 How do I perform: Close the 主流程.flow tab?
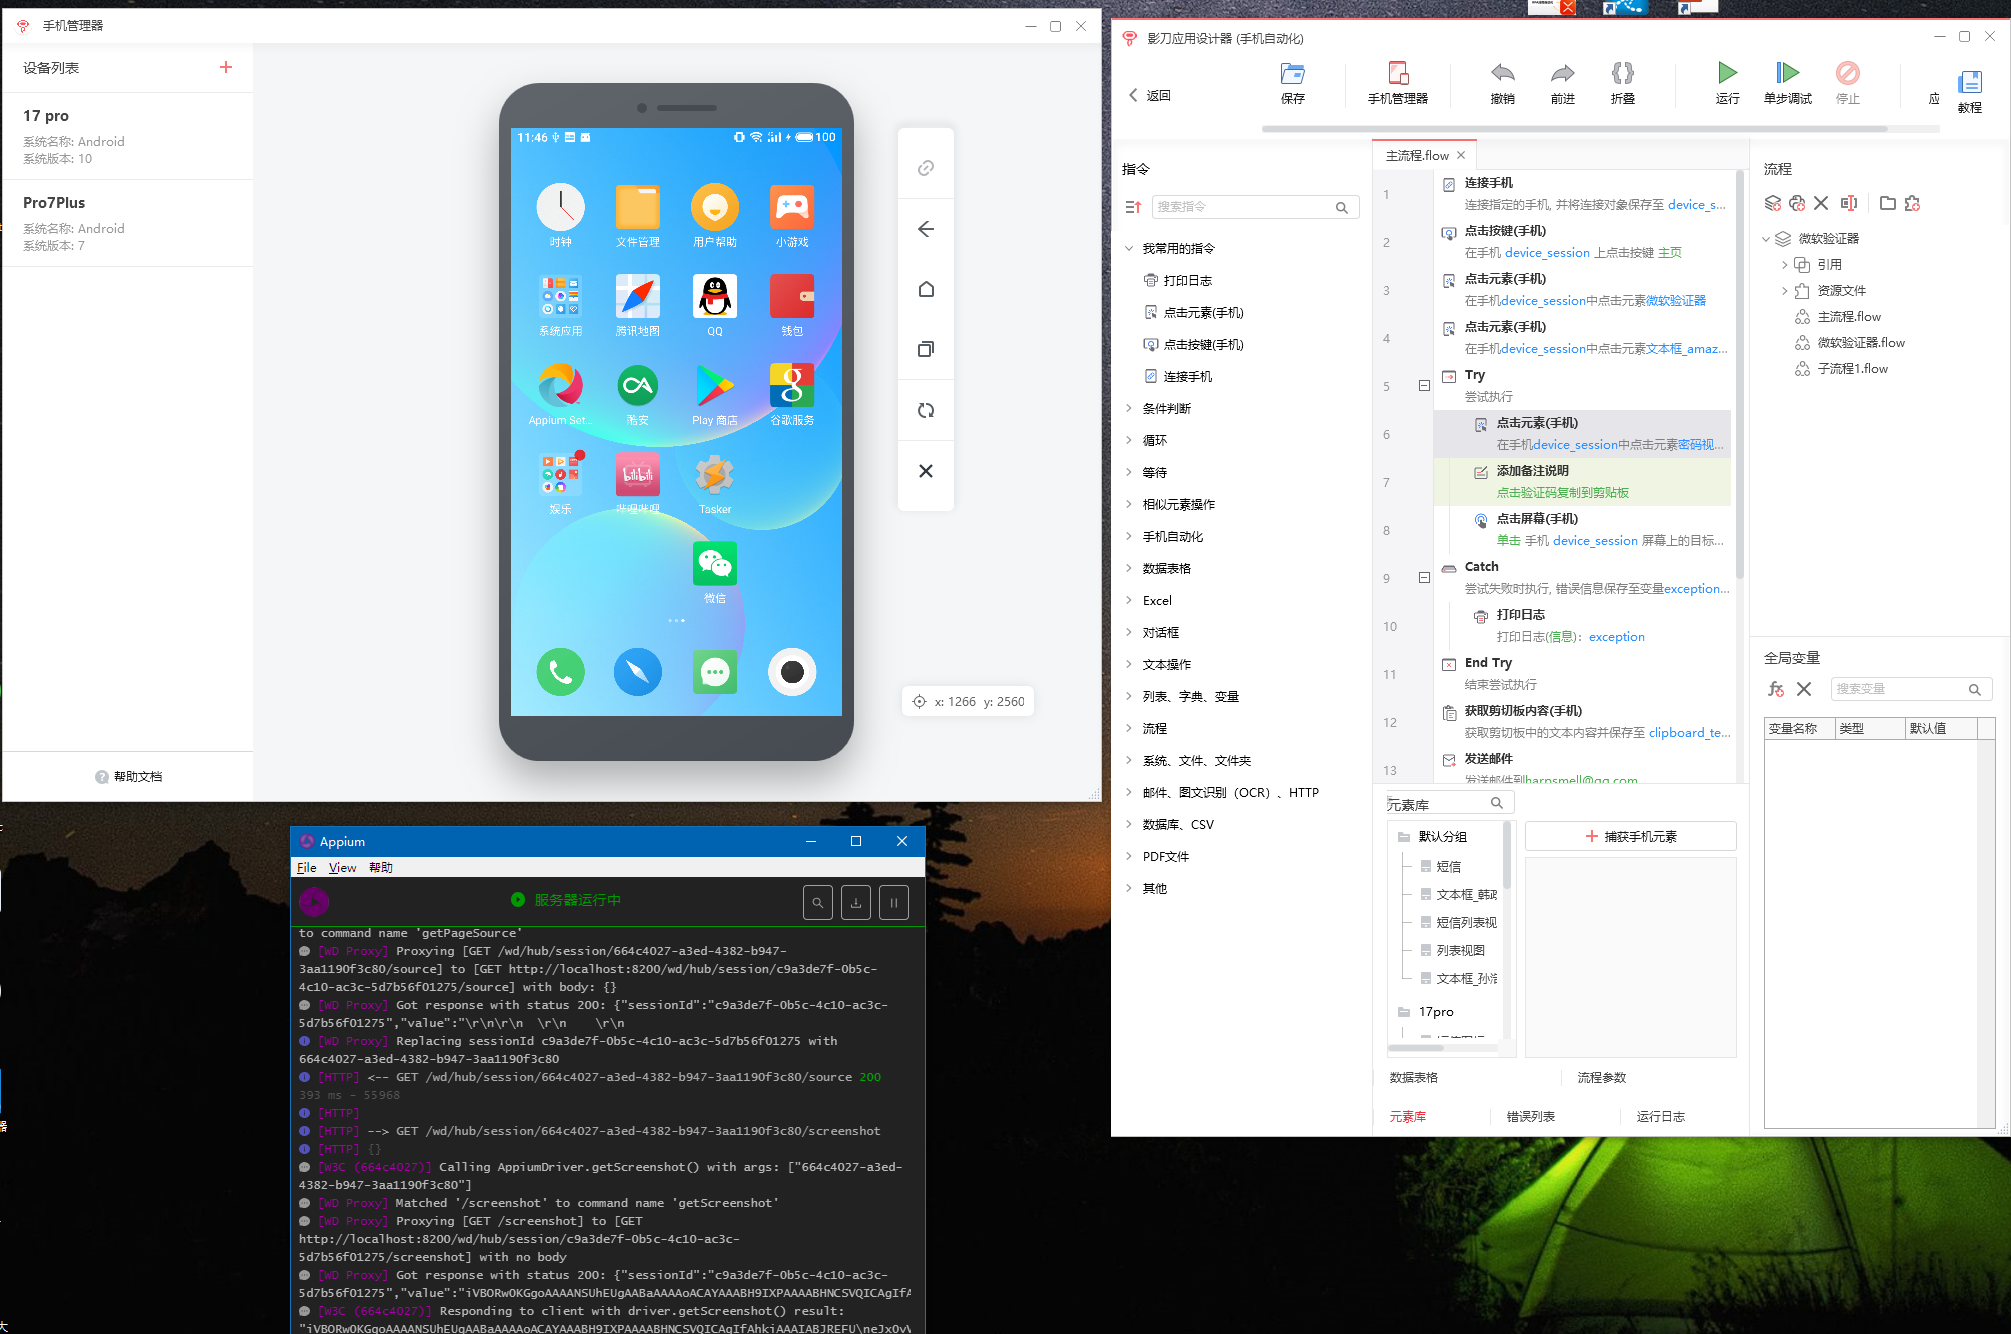[1461, 155]
